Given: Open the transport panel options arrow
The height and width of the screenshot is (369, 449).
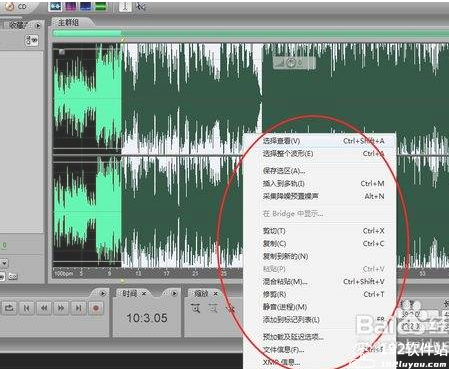Looking at the screenshot, I should (103, 294).
